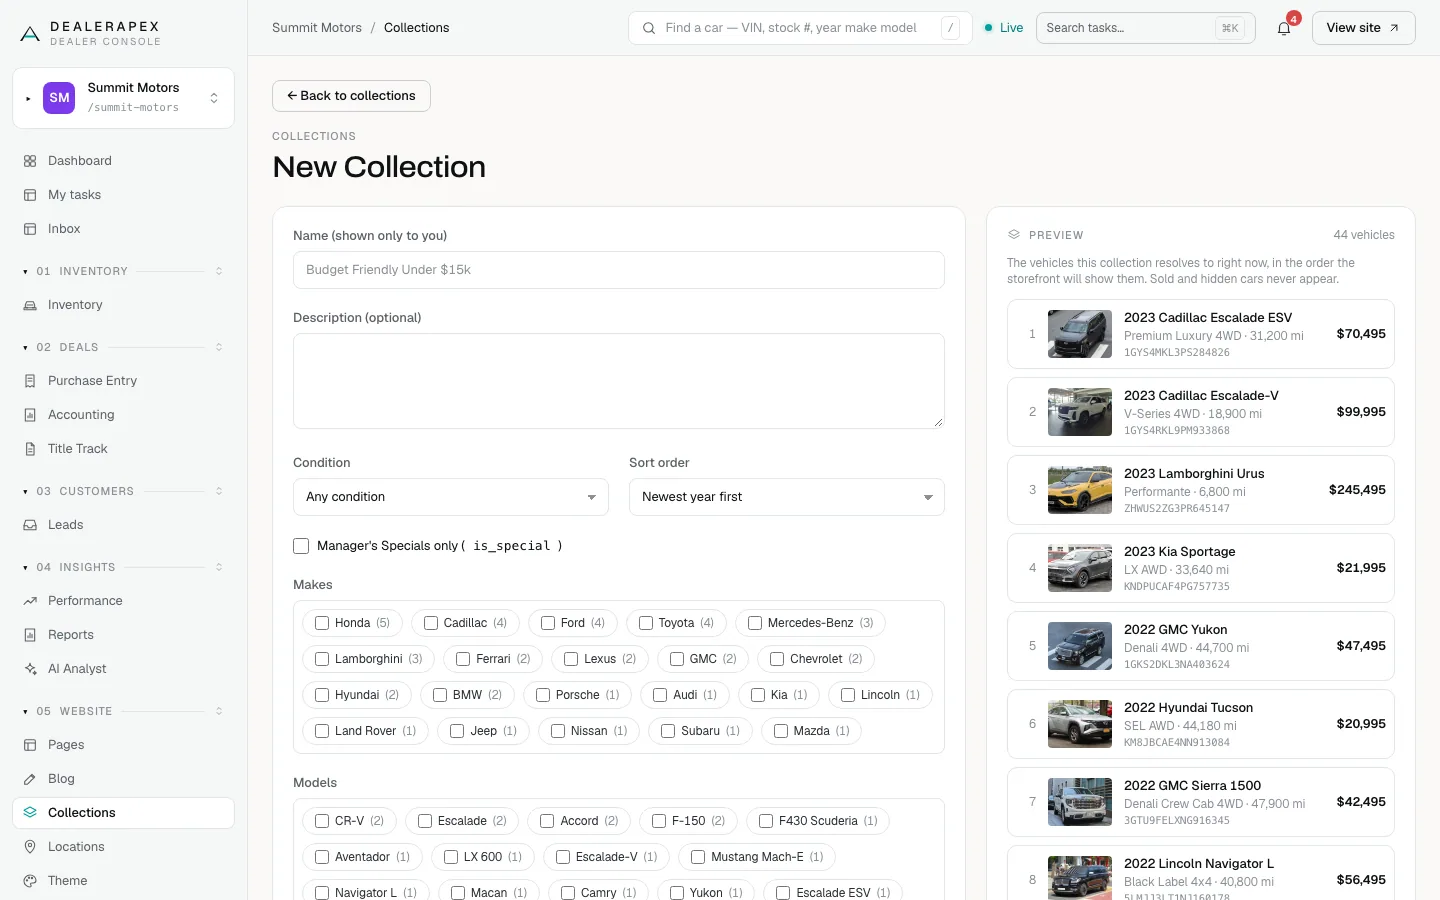The height and width of the screenshot is (900, 1440).
Task: Click the green Live status indicator
Action: tap(1004, 28)
